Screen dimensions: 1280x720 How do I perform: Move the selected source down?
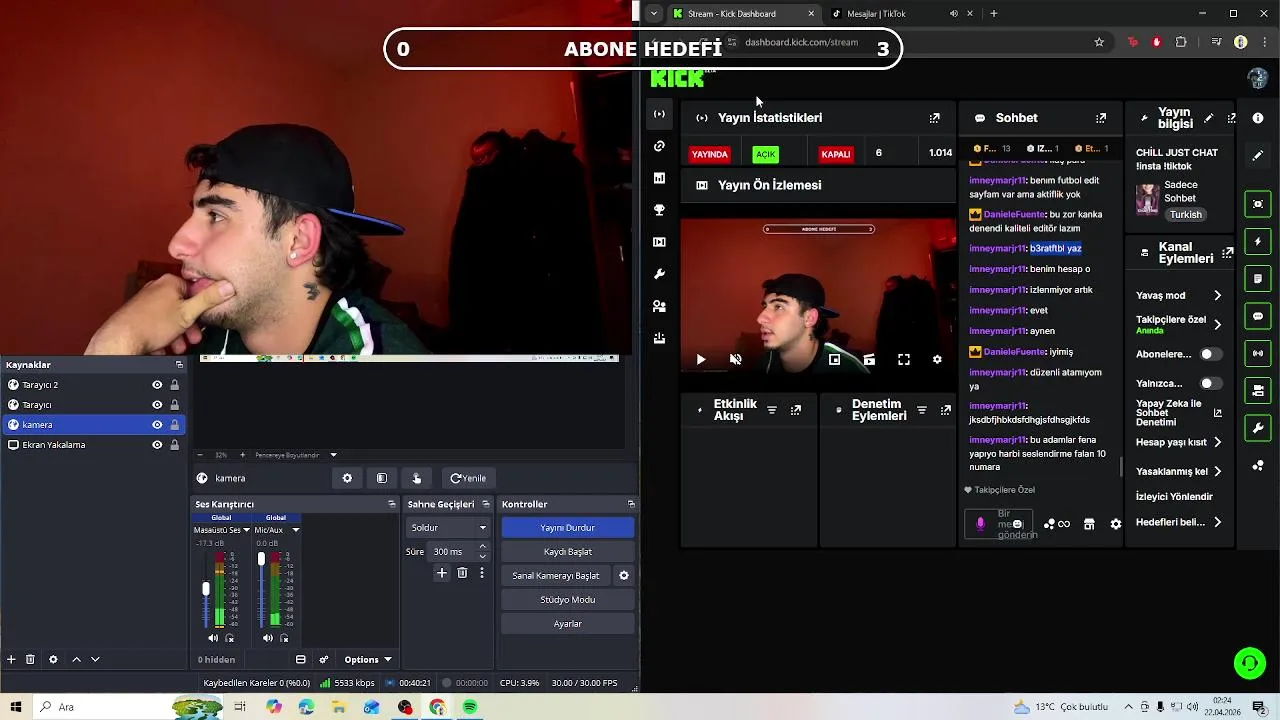click(95, 659)
